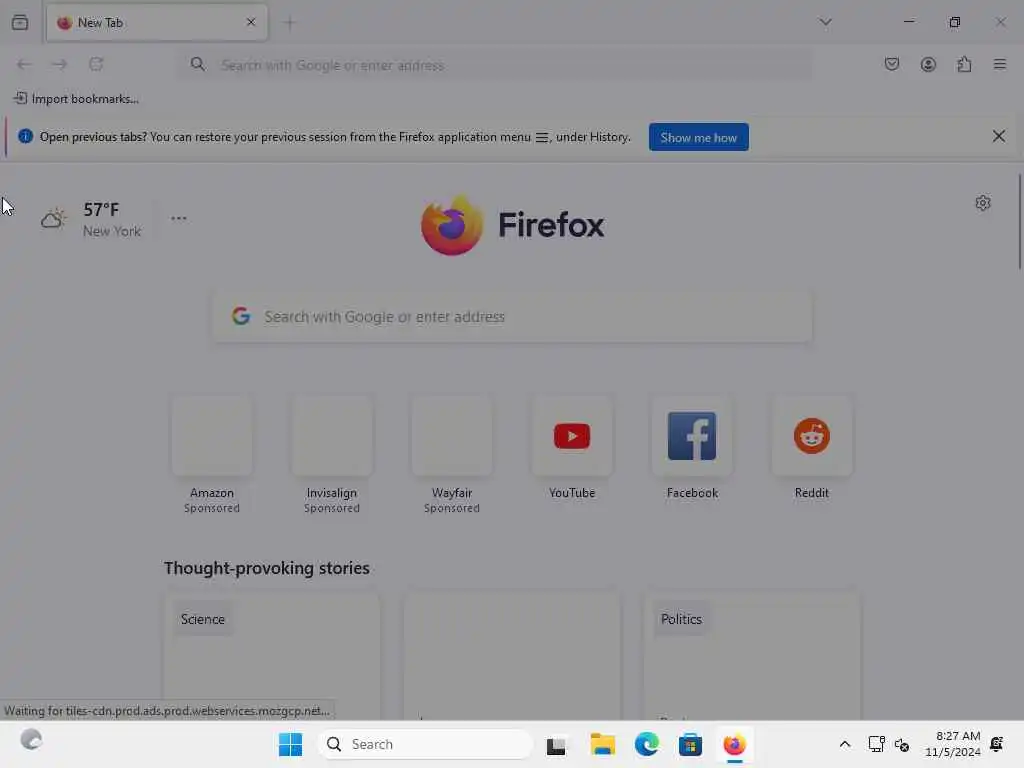Viewport: 1024px width, 768px height.
Task: Open the Science story card
Action: tap(272, 656)
